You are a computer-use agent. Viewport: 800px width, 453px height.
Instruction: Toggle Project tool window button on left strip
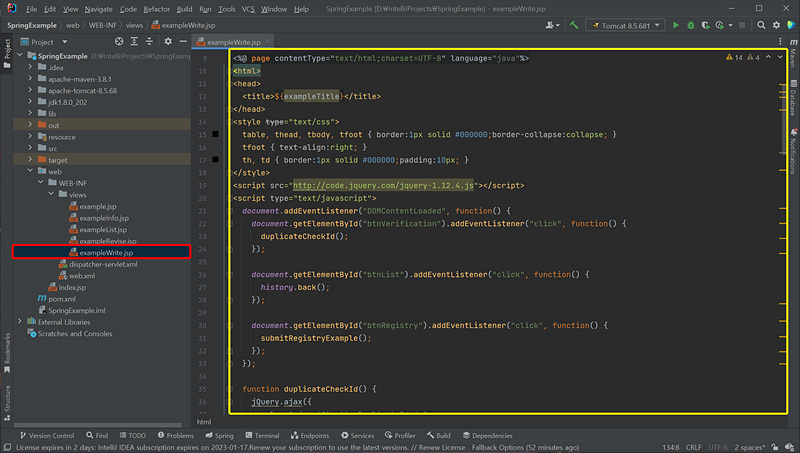(7, 54)
